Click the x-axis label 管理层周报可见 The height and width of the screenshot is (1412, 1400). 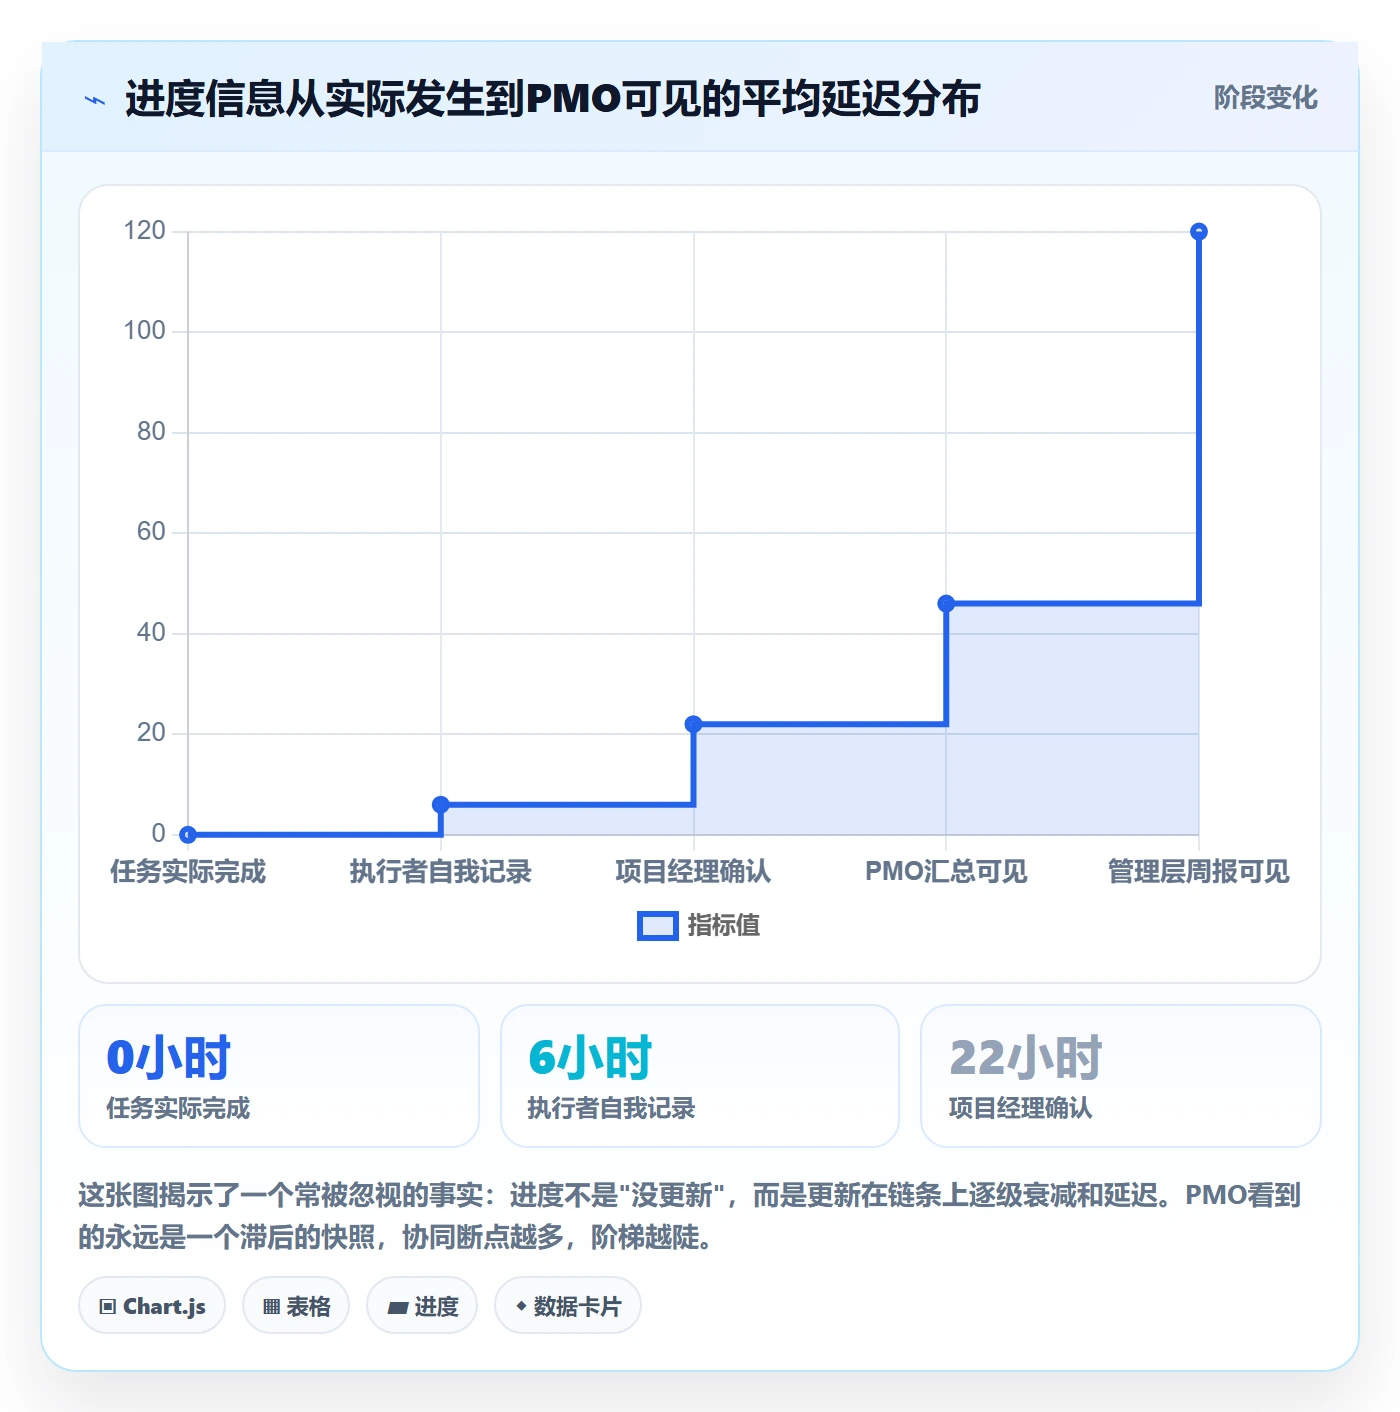click(x=1199, y=872)
